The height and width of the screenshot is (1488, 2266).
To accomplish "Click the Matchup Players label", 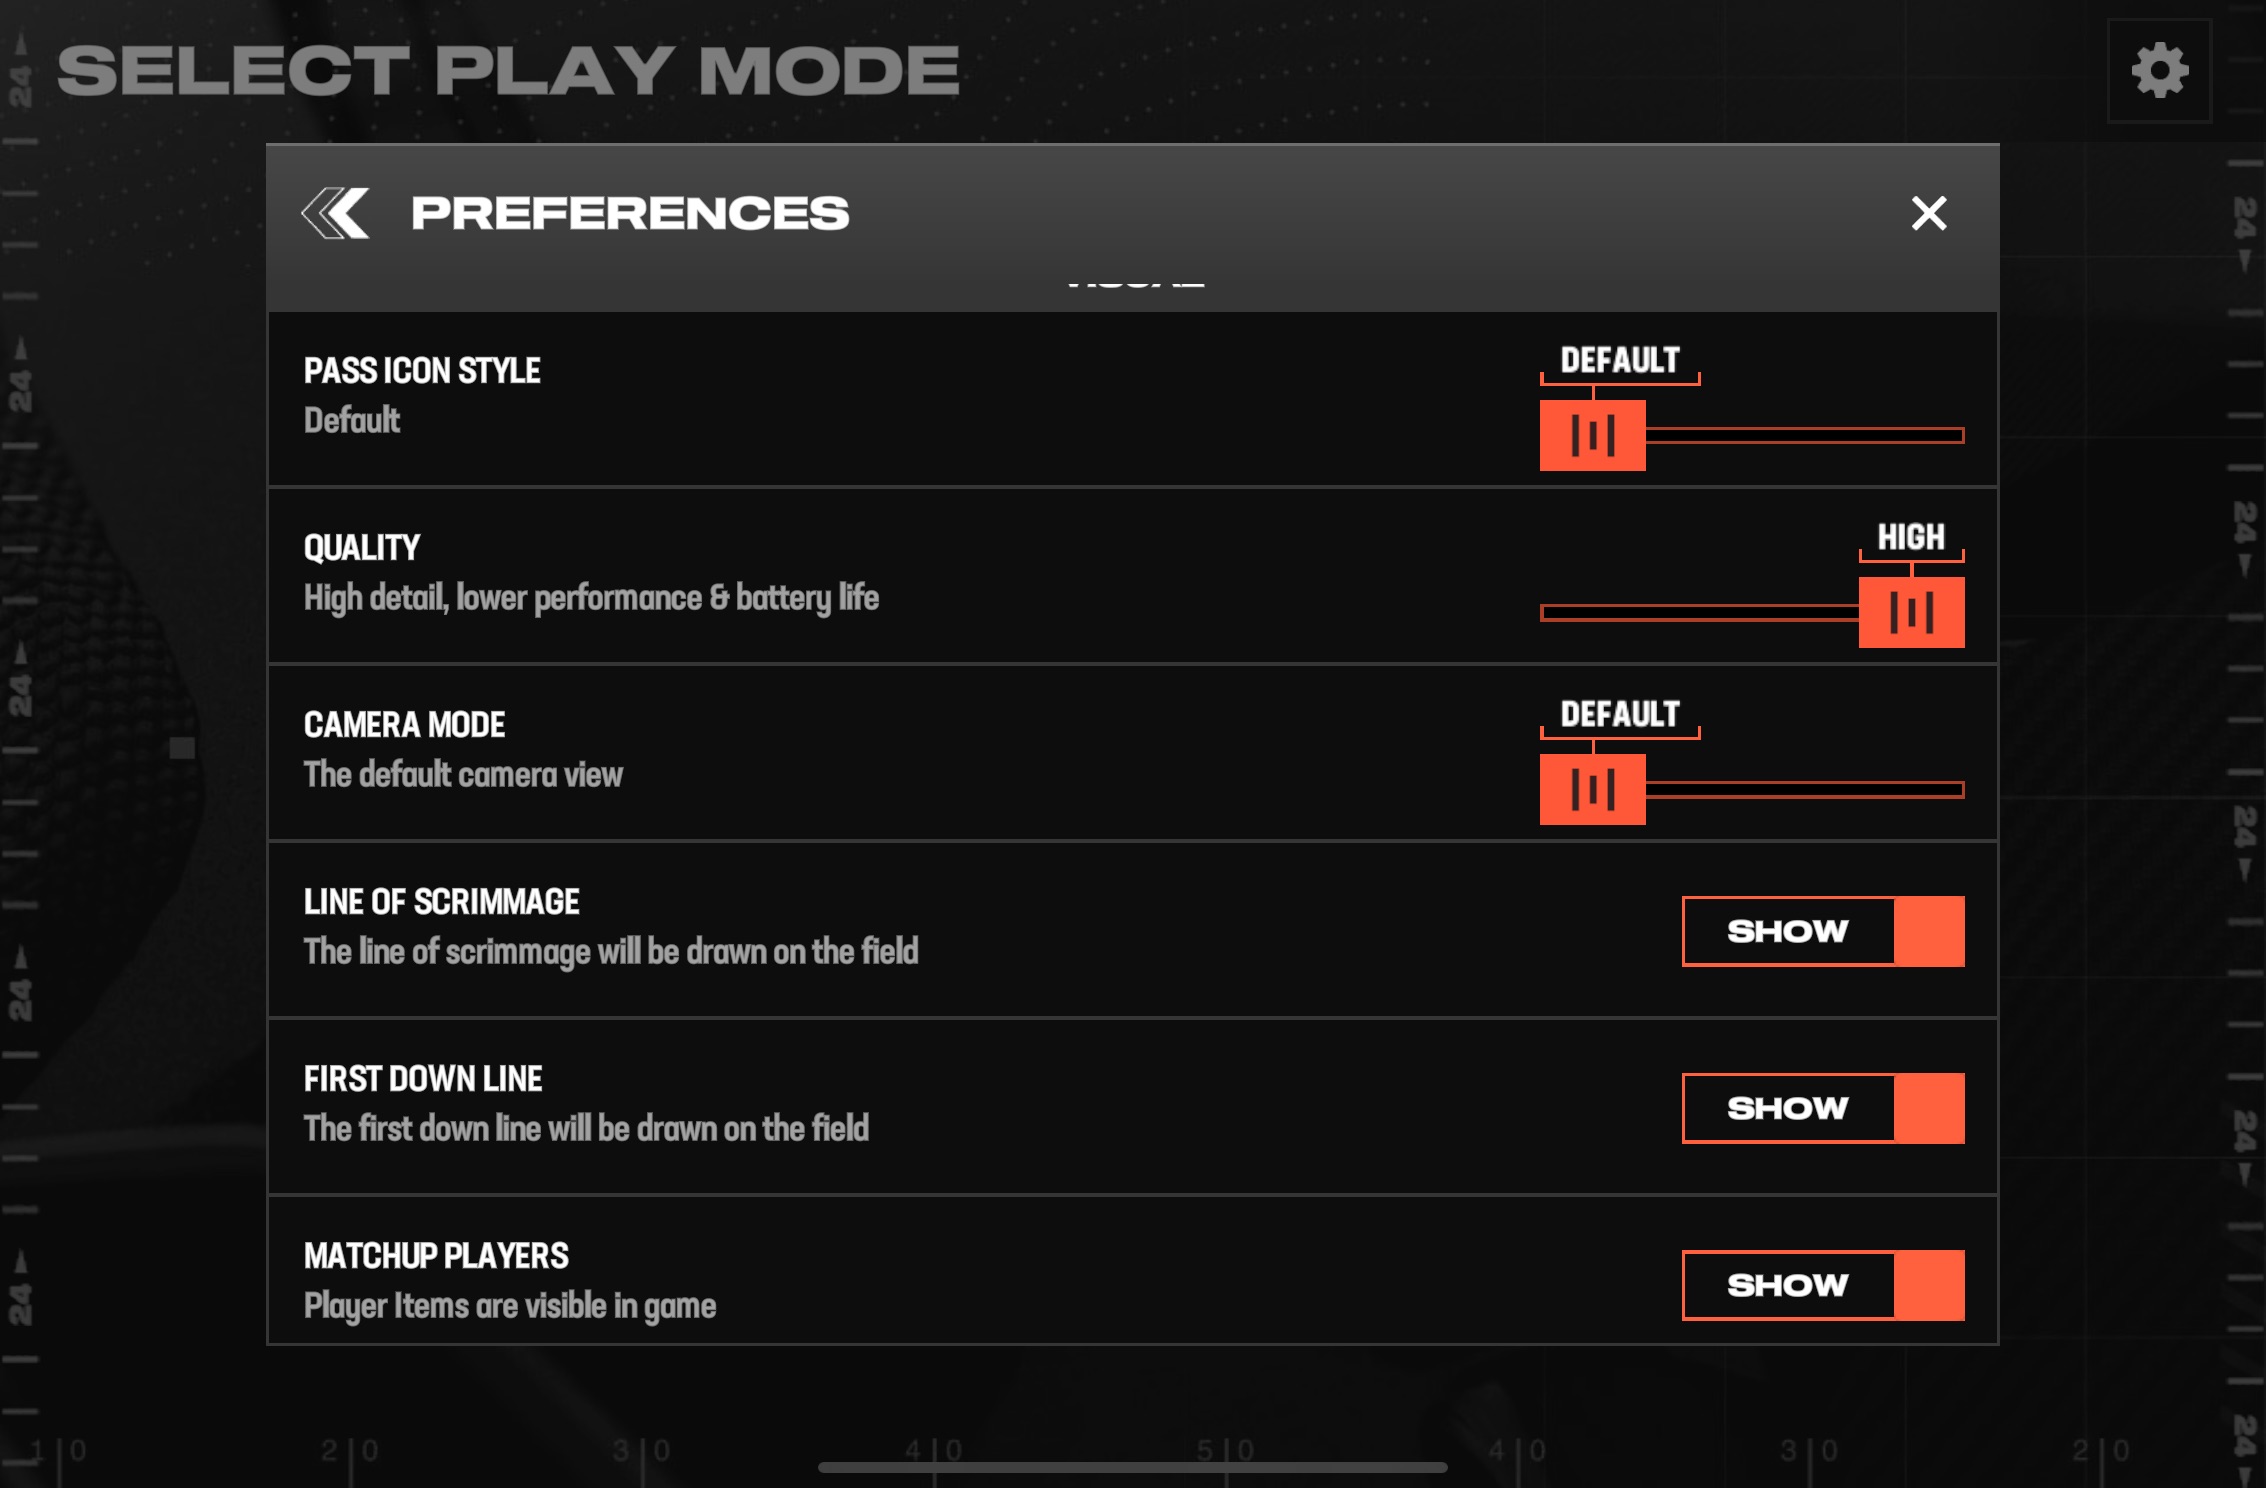I will pos(436,1256).
